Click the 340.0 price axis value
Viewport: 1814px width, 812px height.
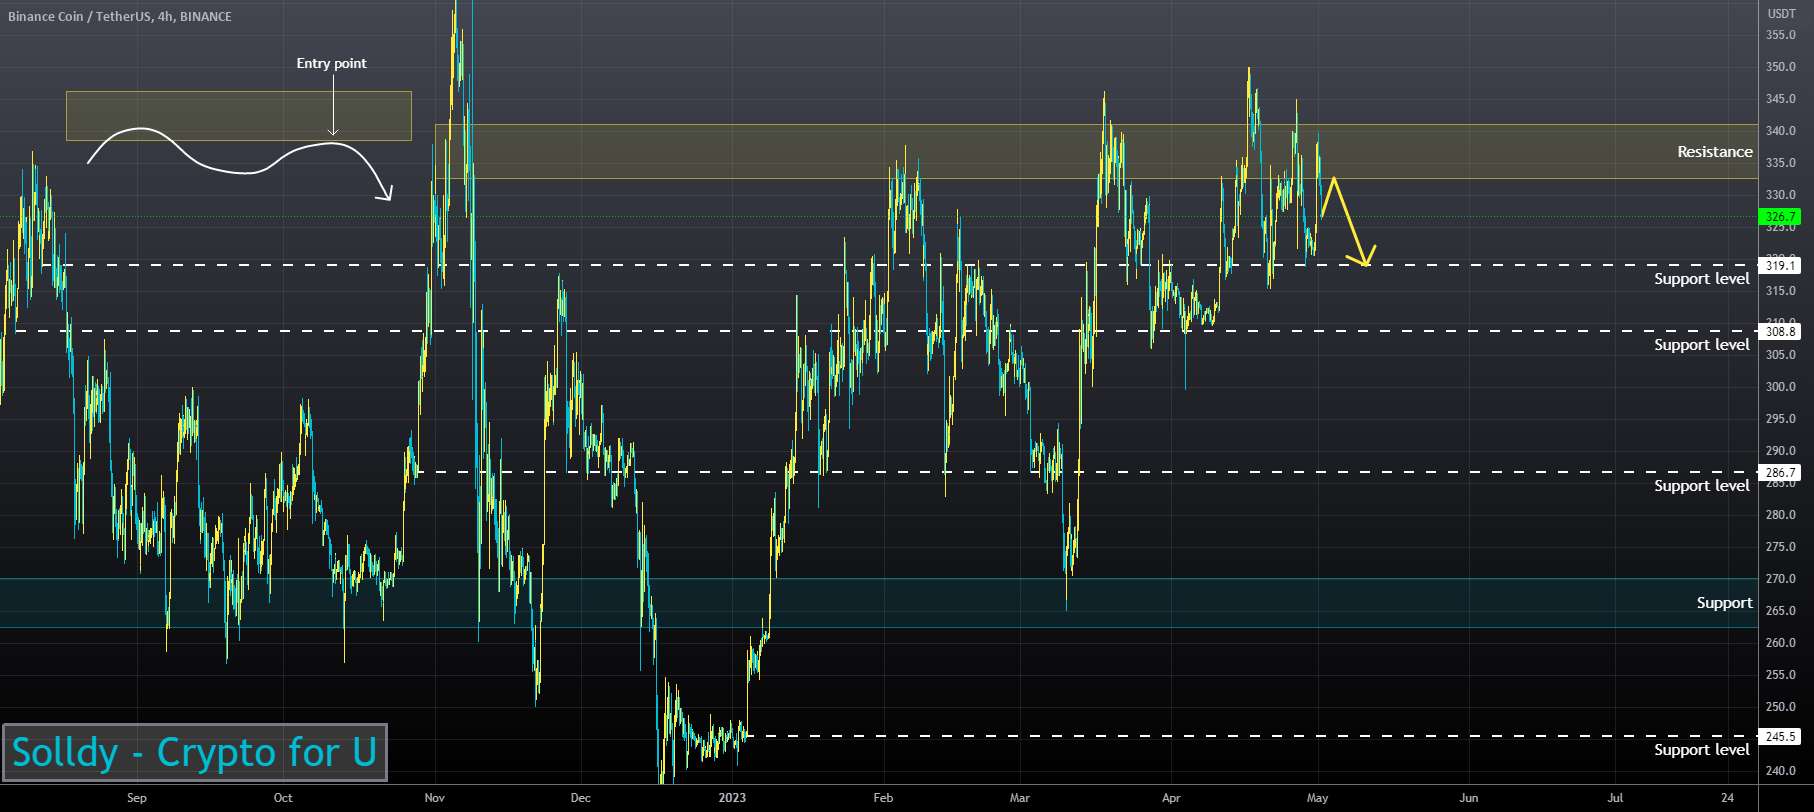pos(1780,131)
